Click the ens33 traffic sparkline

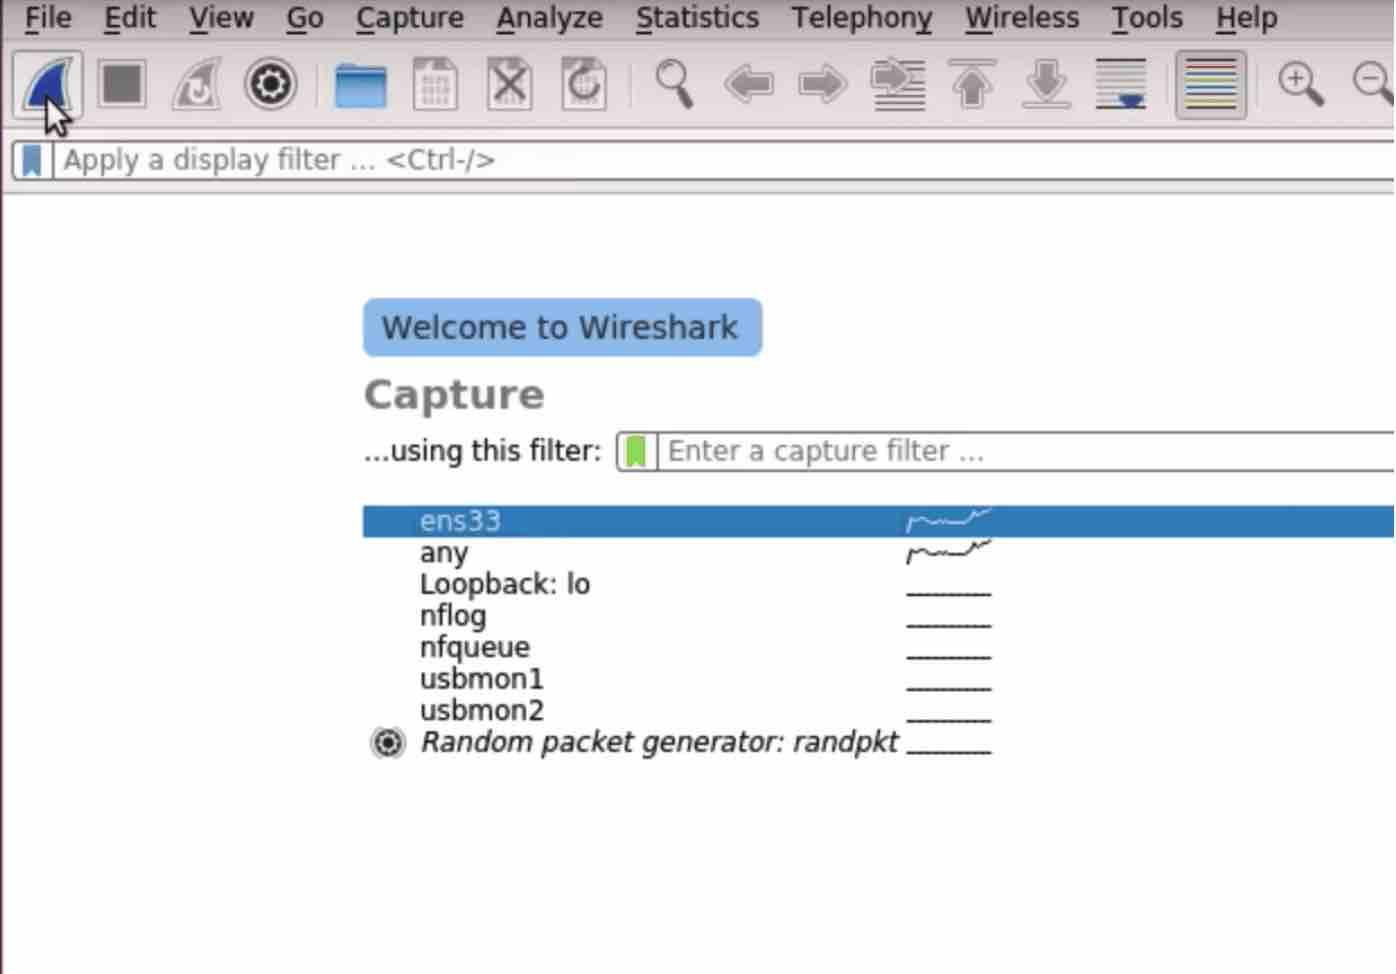[948, 519]
